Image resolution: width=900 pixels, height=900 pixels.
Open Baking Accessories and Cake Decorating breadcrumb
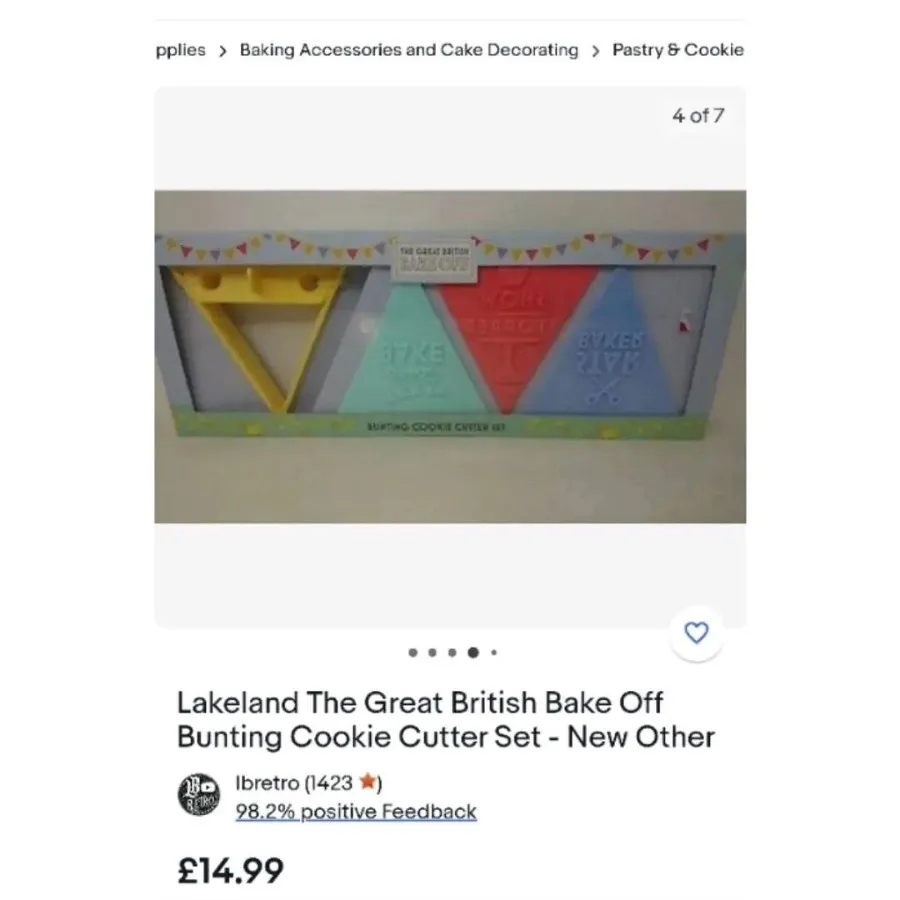click(409, 50)
